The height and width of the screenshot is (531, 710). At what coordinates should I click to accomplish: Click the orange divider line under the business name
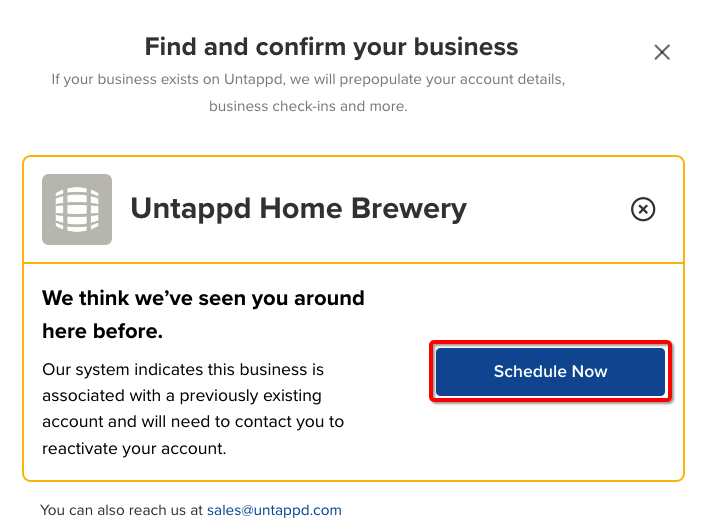tap(353, 263)
